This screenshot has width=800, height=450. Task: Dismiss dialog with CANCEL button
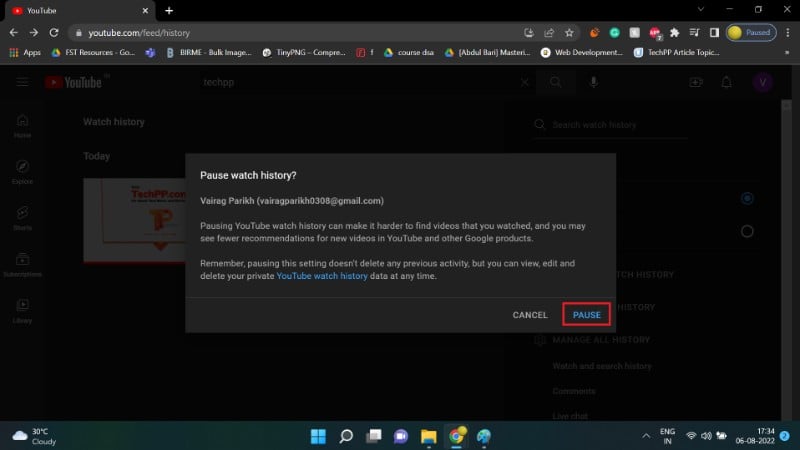point(530,315)
